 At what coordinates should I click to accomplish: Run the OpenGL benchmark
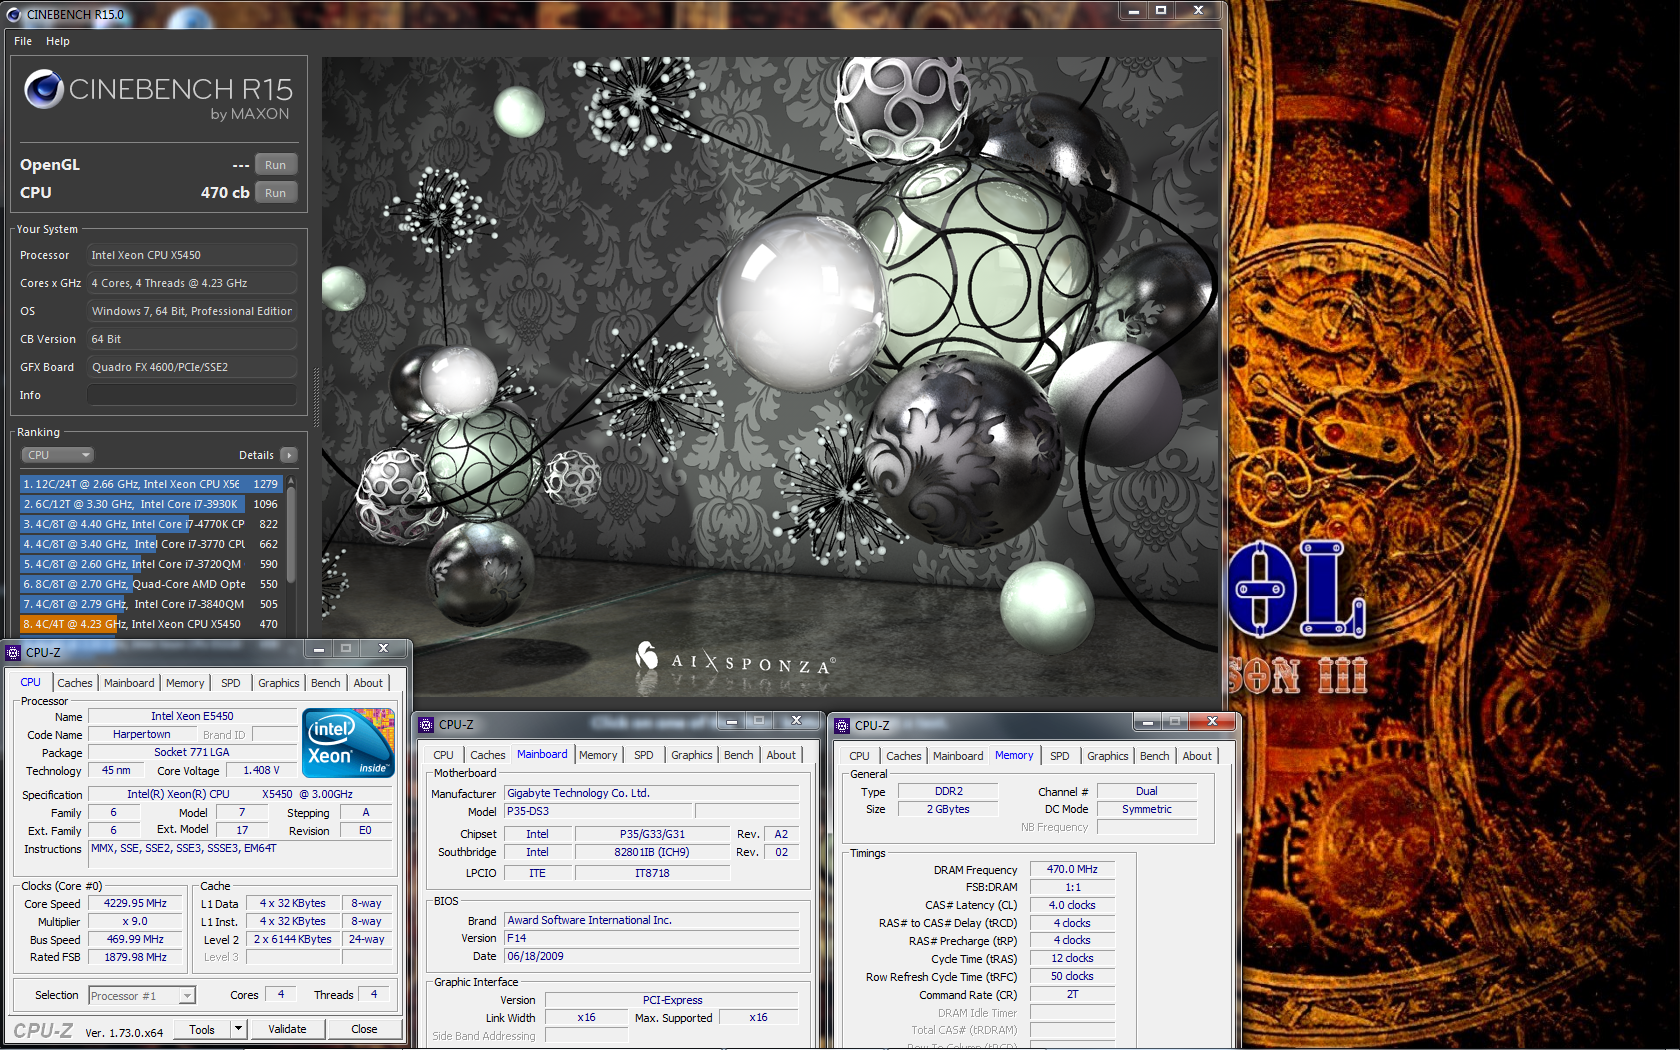[x=276, y=165]
